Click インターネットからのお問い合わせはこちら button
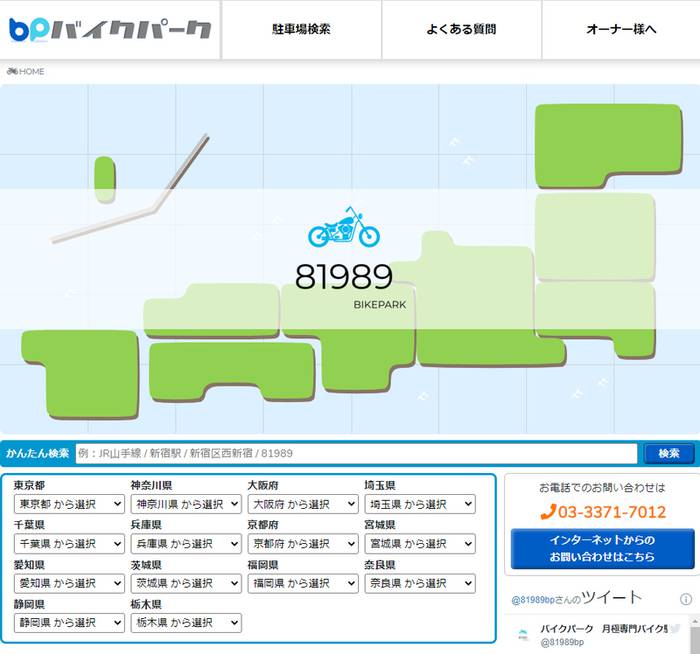Viewport: 700px width, 654px height. pos(602,549)
